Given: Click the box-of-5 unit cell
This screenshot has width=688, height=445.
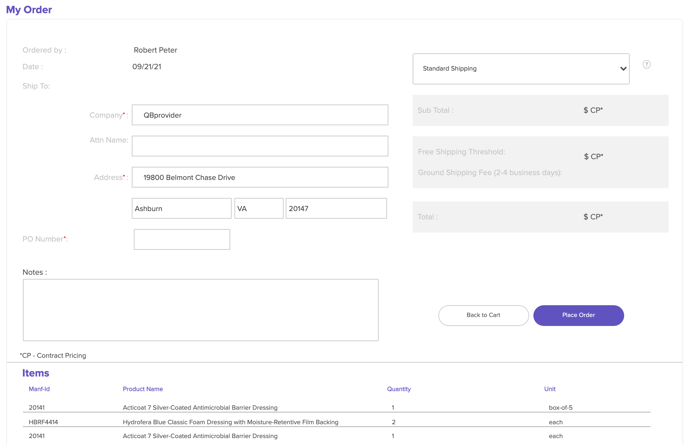Looking at the screenshot, I should tap(560, 408).
